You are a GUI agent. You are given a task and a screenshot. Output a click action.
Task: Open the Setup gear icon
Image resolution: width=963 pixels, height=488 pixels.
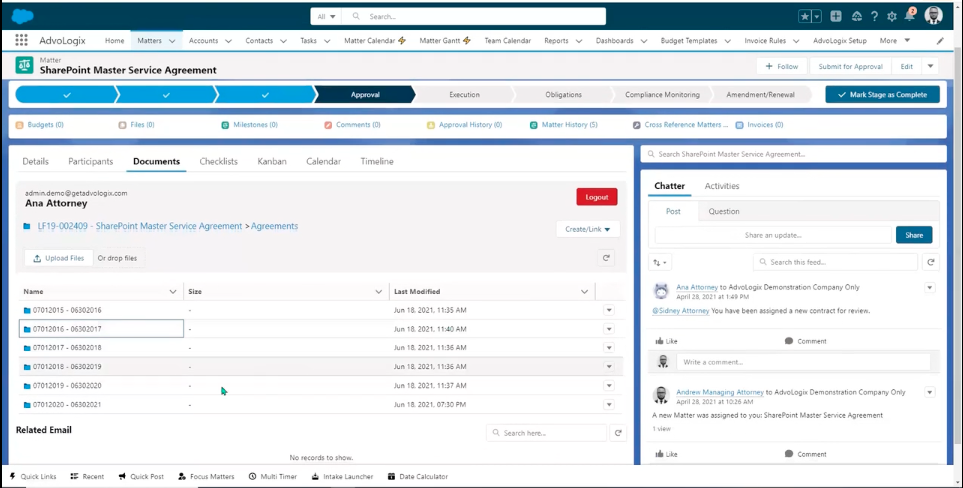892,17
